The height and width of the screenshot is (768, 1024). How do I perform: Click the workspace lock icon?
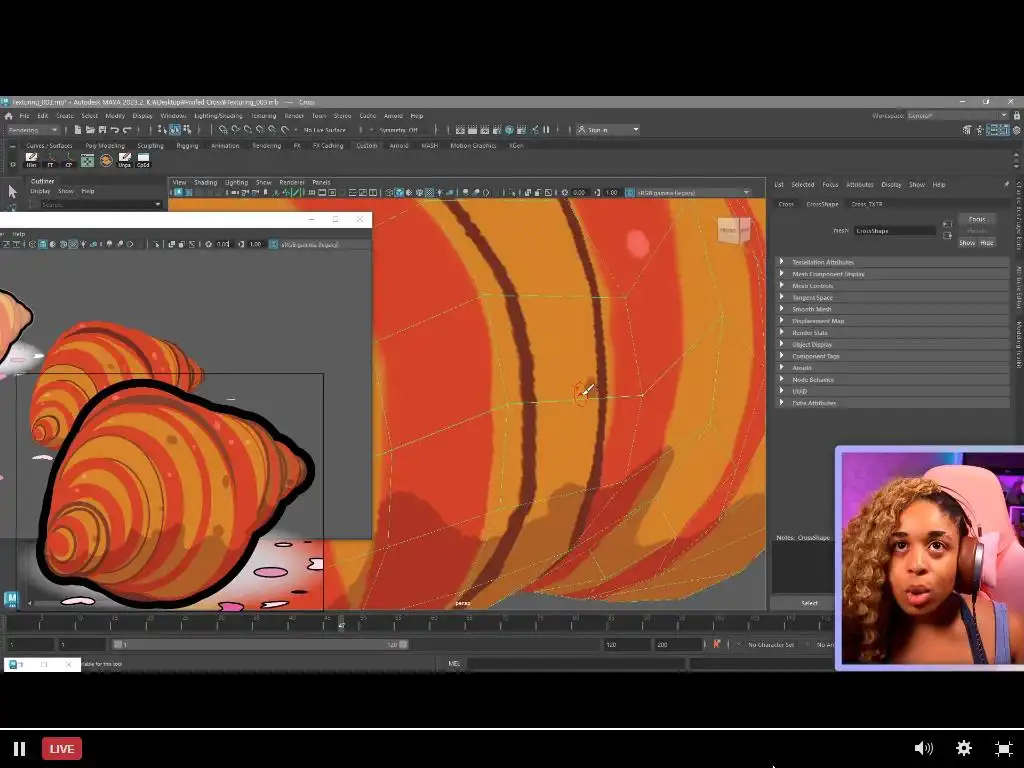point(1017,116)
